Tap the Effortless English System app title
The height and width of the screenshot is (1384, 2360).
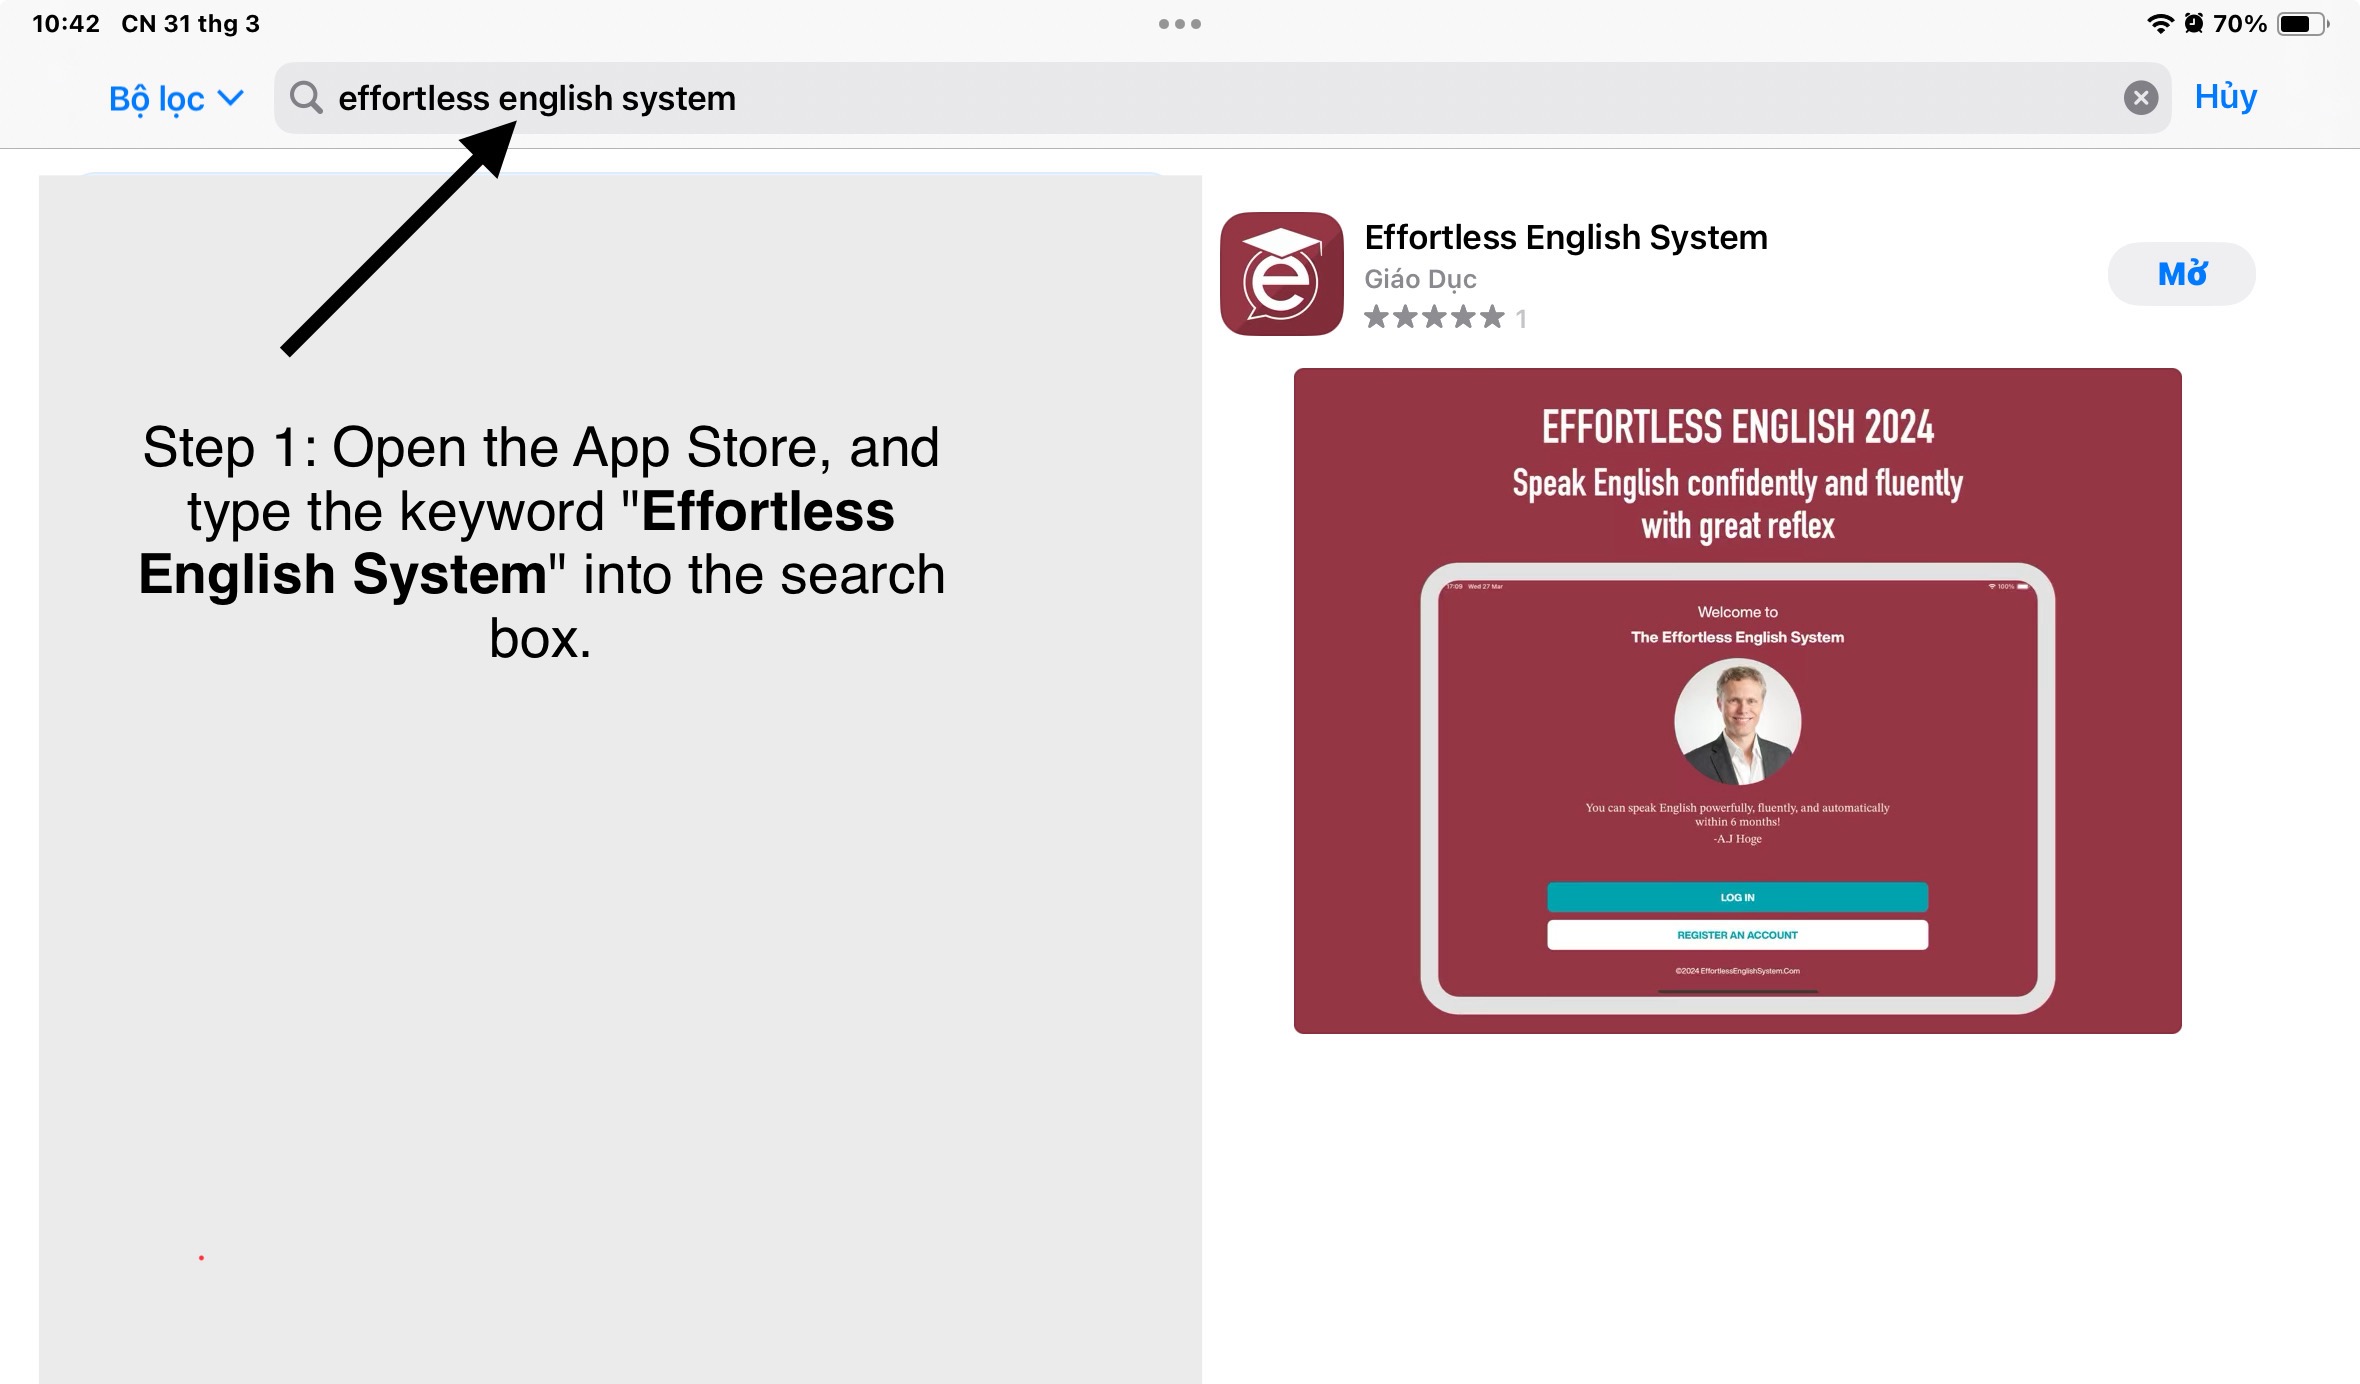(x=1566, y=238)
